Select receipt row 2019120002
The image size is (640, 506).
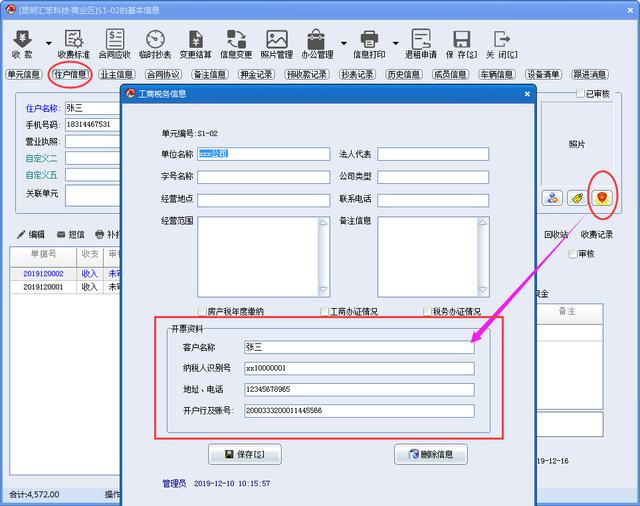pos(44,273)
